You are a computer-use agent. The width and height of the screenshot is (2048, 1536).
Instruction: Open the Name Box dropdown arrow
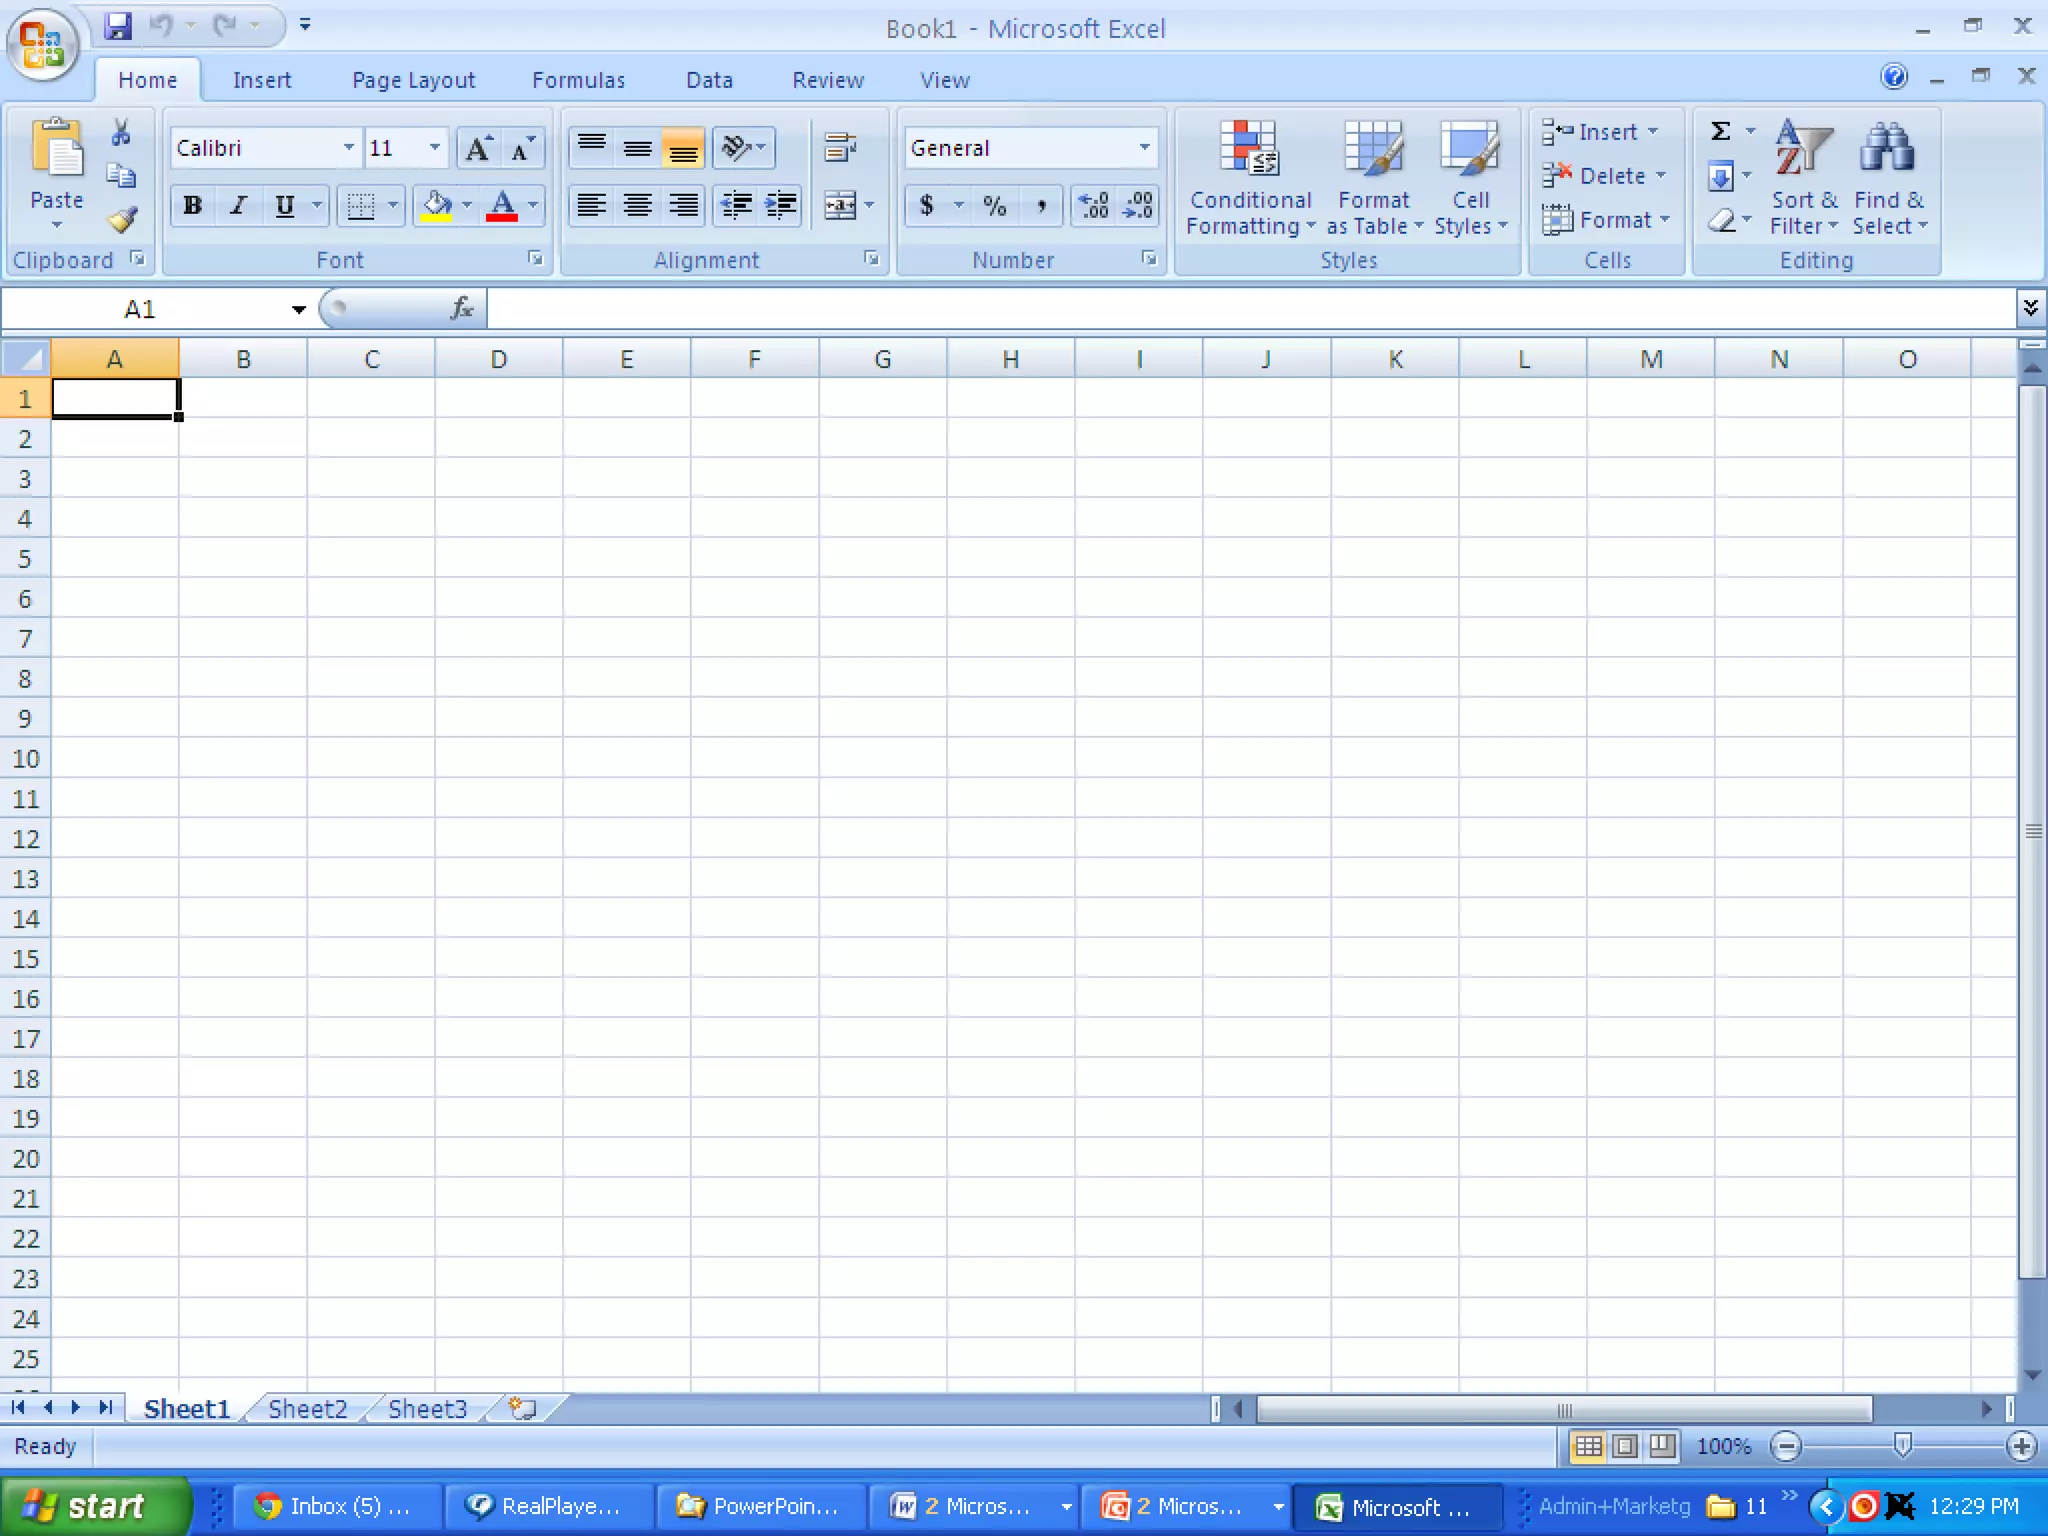point(298,310)
